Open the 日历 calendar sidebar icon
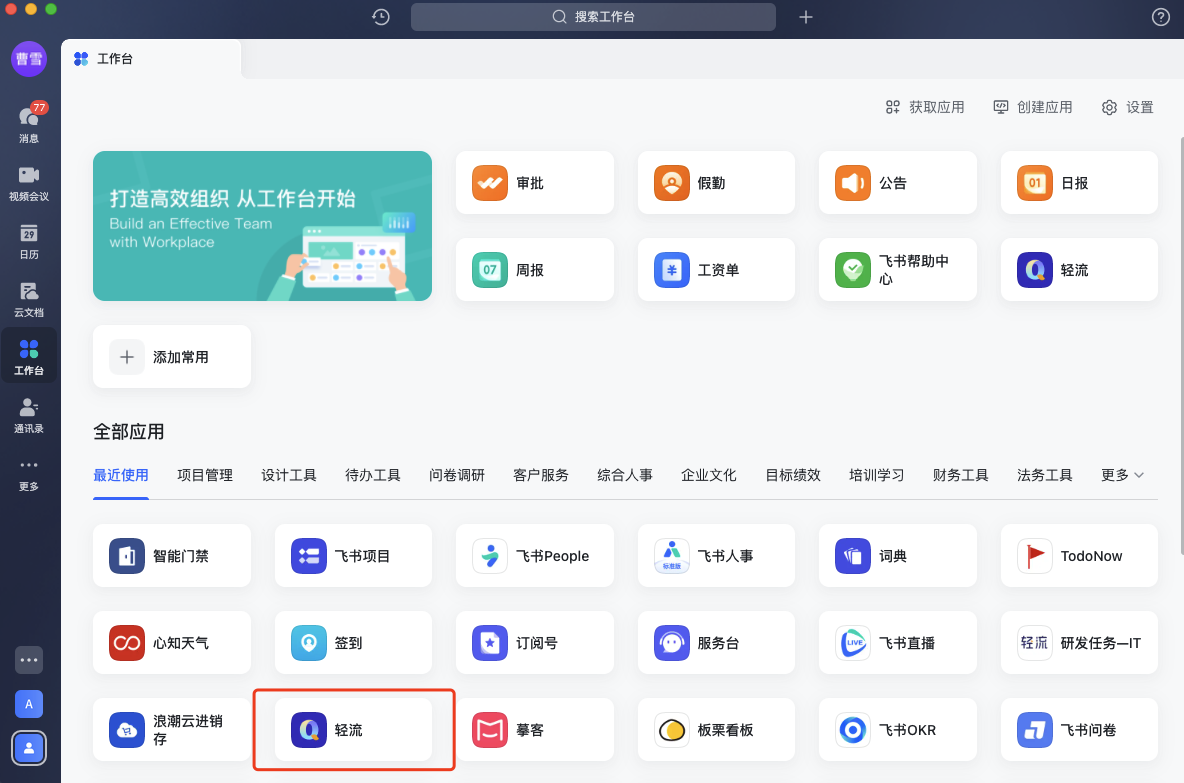This screenshot has width=1184, height=783. point(29,242)
